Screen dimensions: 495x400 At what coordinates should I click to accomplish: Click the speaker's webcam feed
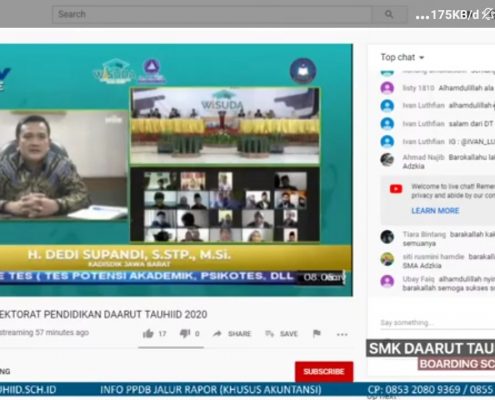[x=64, y=166]
